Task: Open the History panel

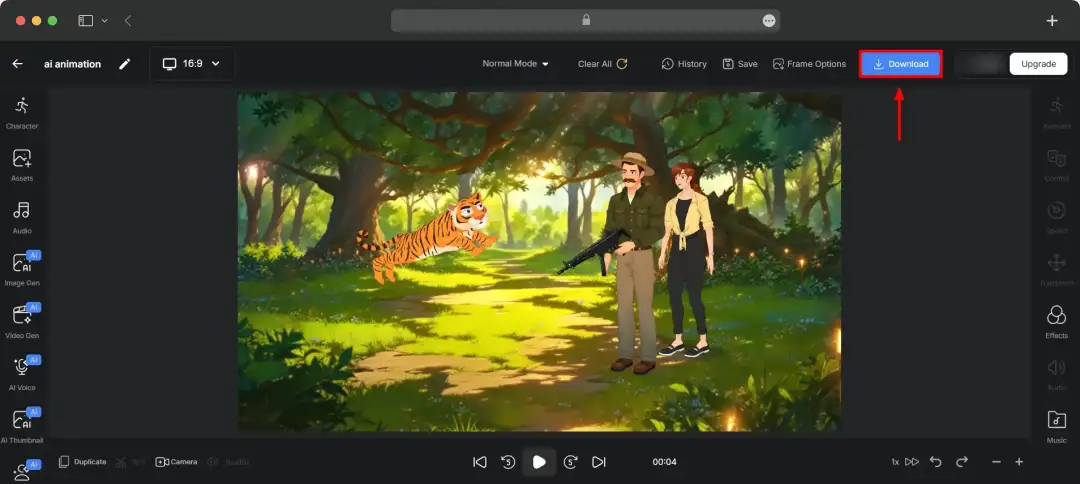Action: pyautogui.click(x=684, y=63)
